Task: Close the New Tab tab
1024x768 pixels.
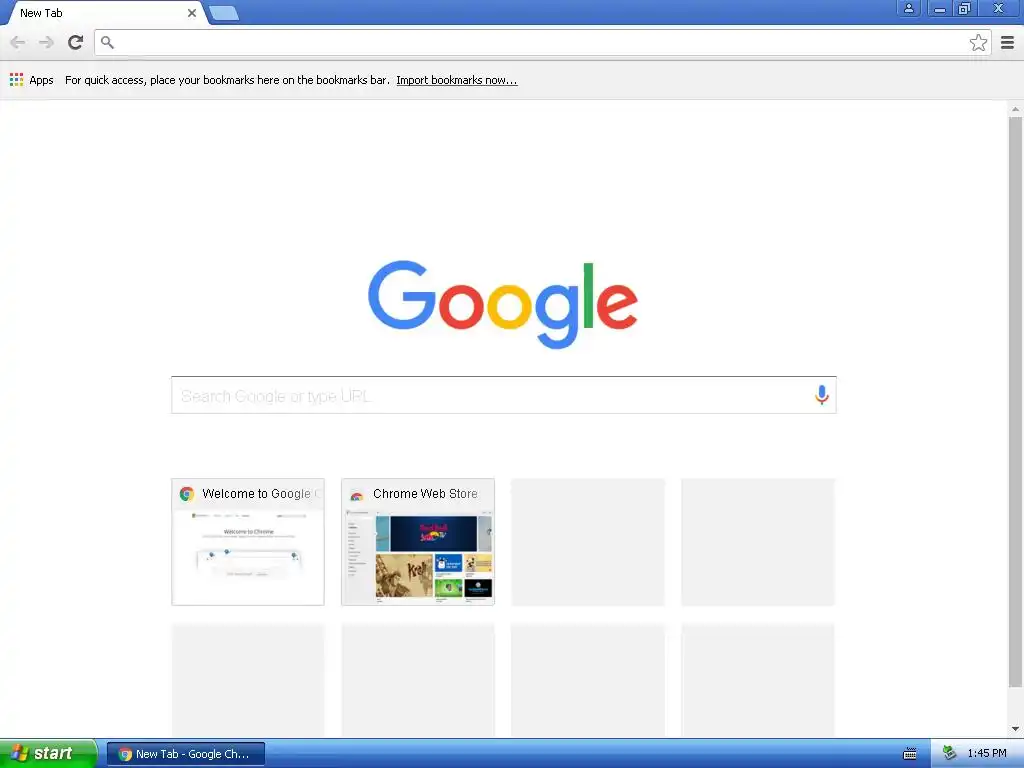Action: [x=192, y=13]
